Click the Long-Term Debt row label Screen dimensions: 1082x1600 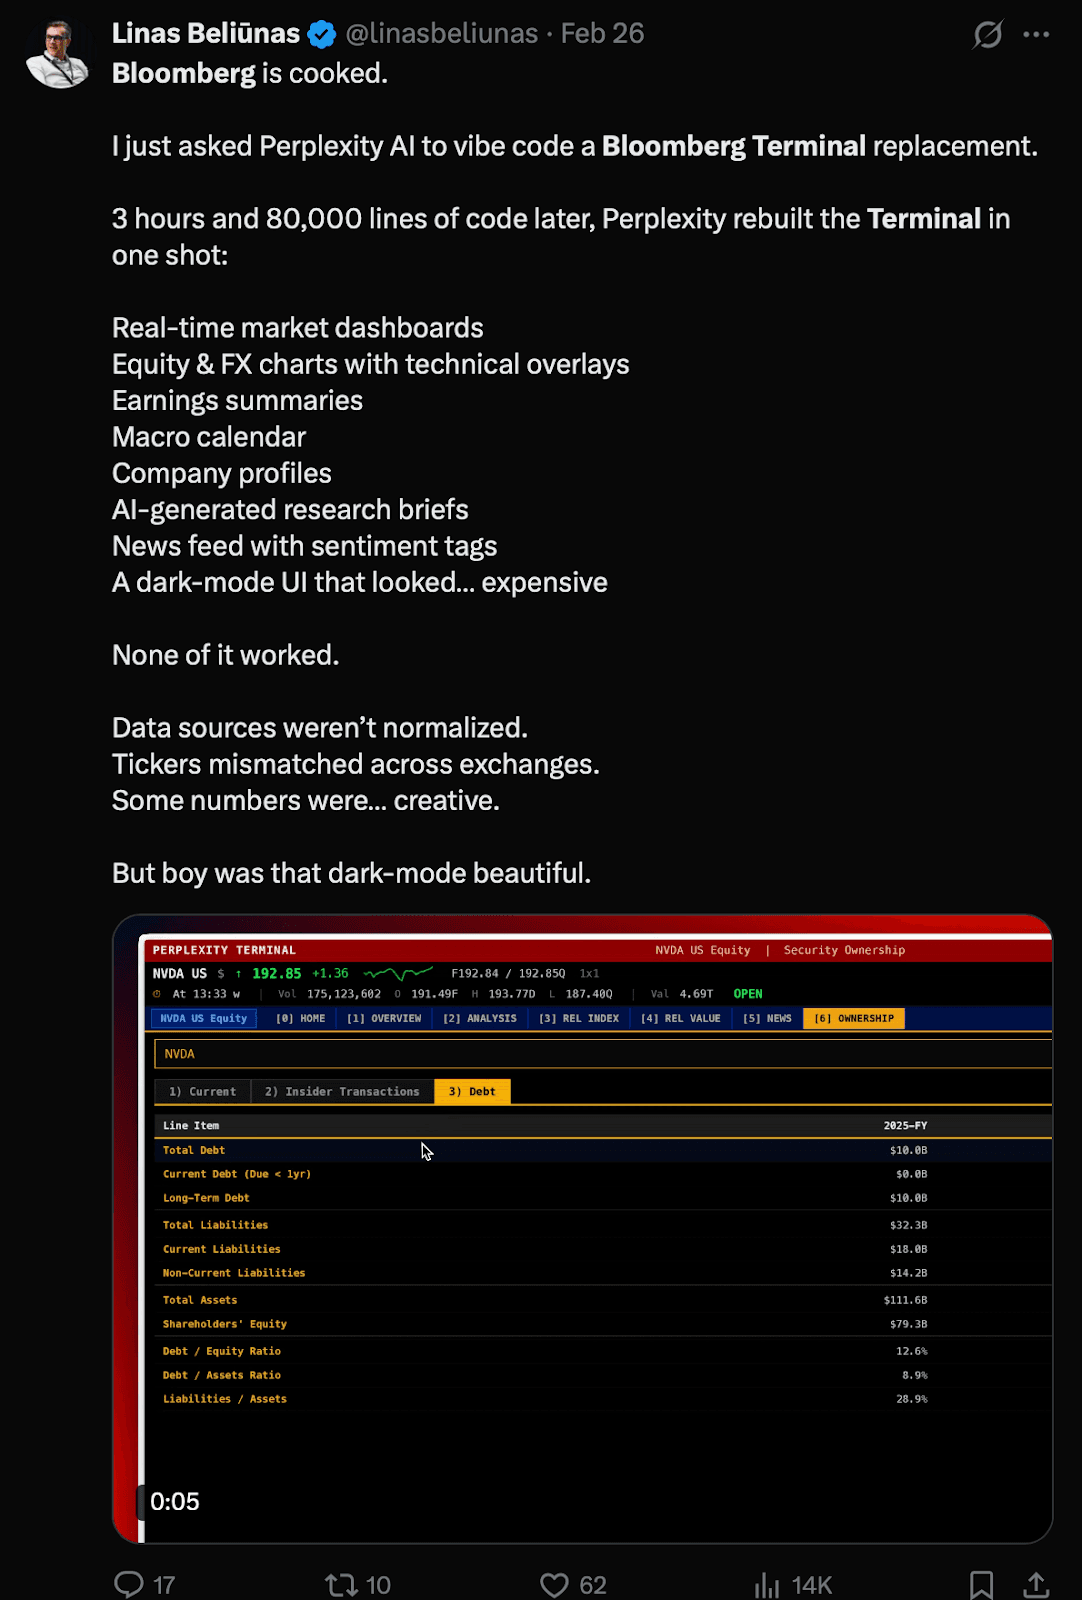206,1198
